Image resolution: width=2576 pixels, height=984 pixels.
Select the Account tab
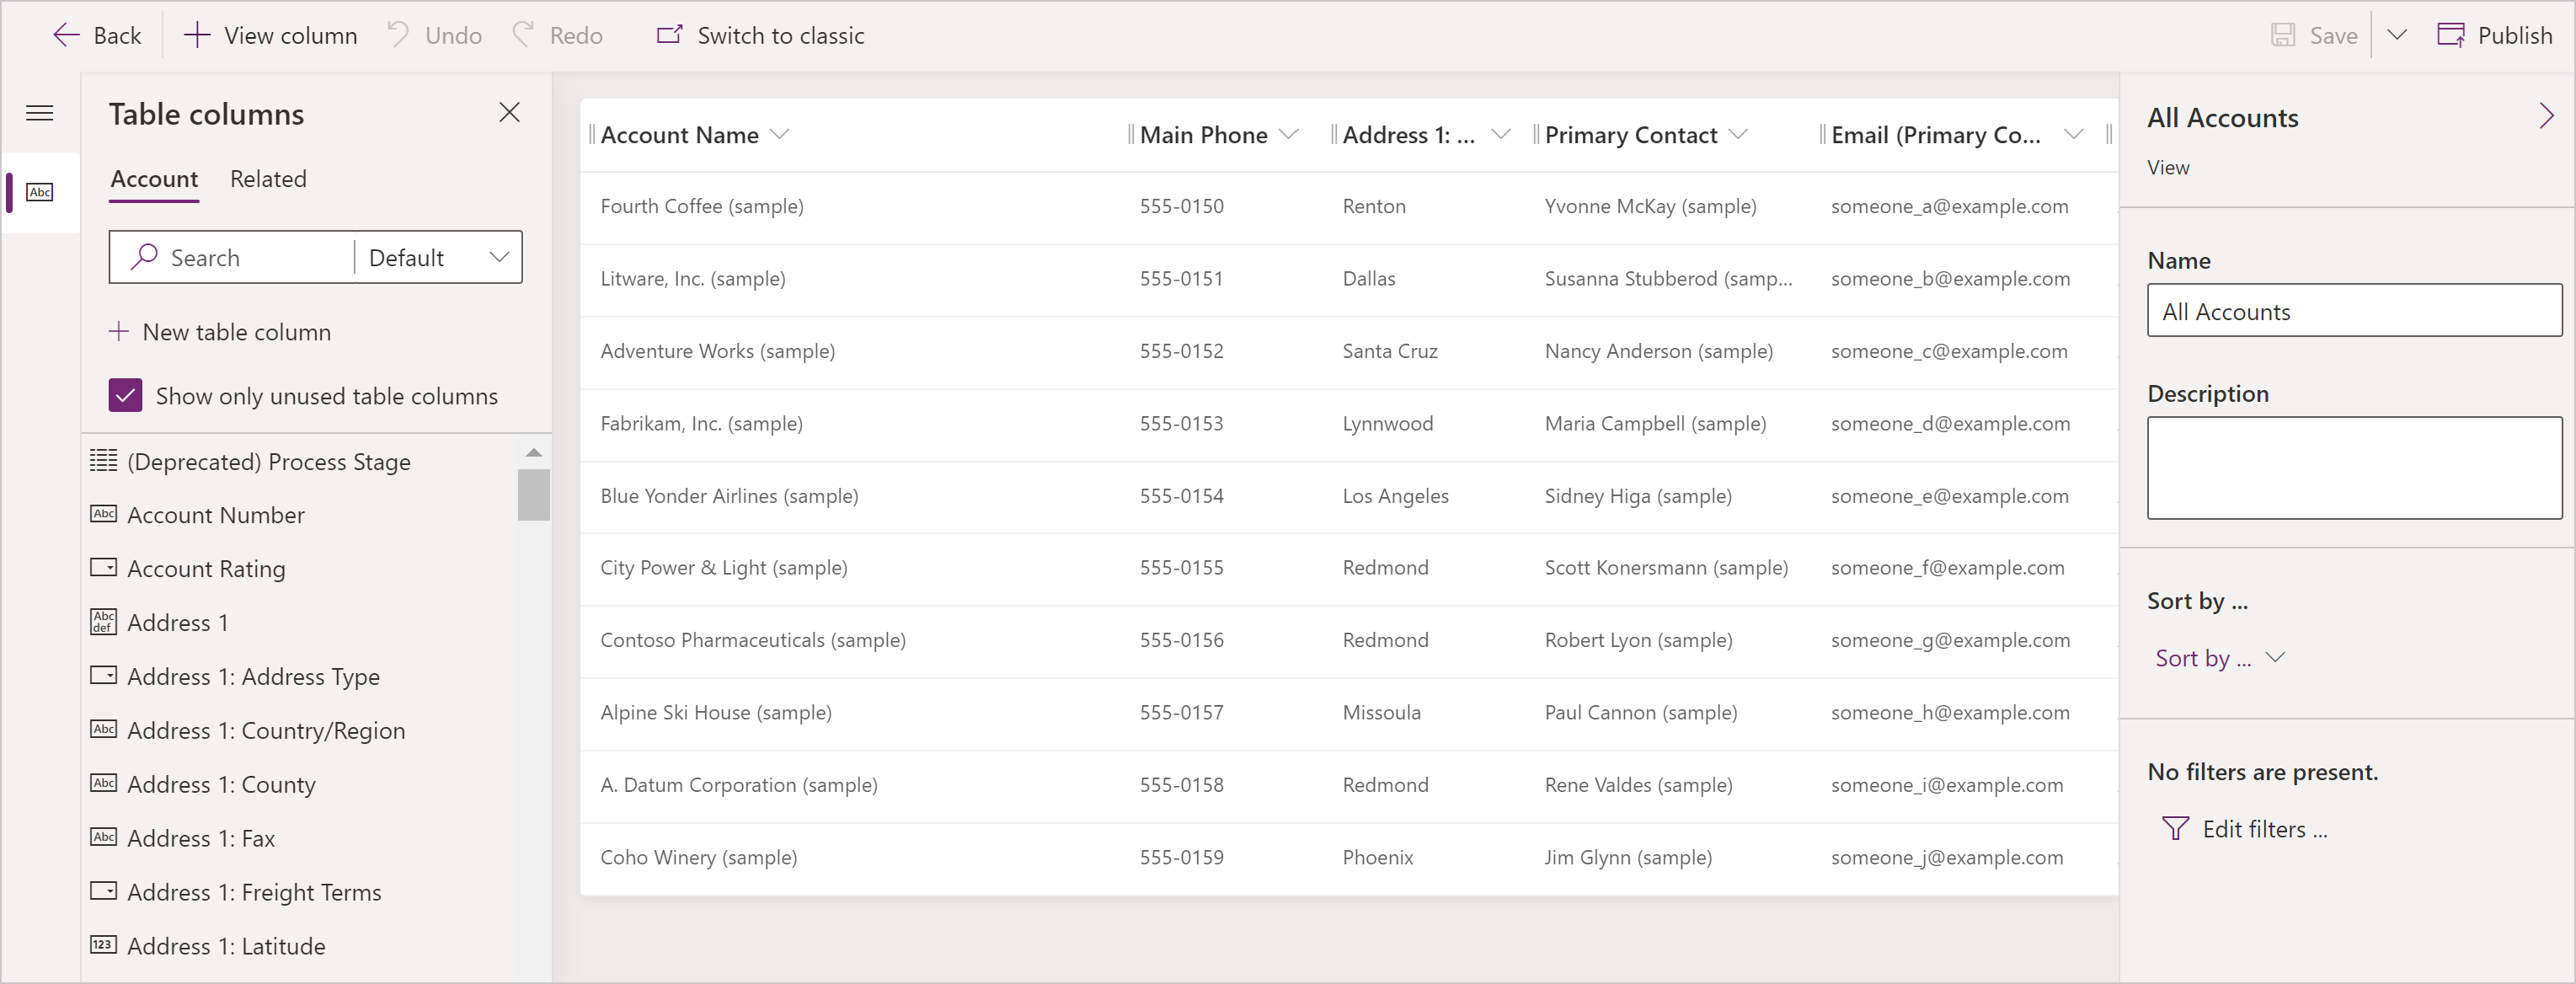coord(152,178)
